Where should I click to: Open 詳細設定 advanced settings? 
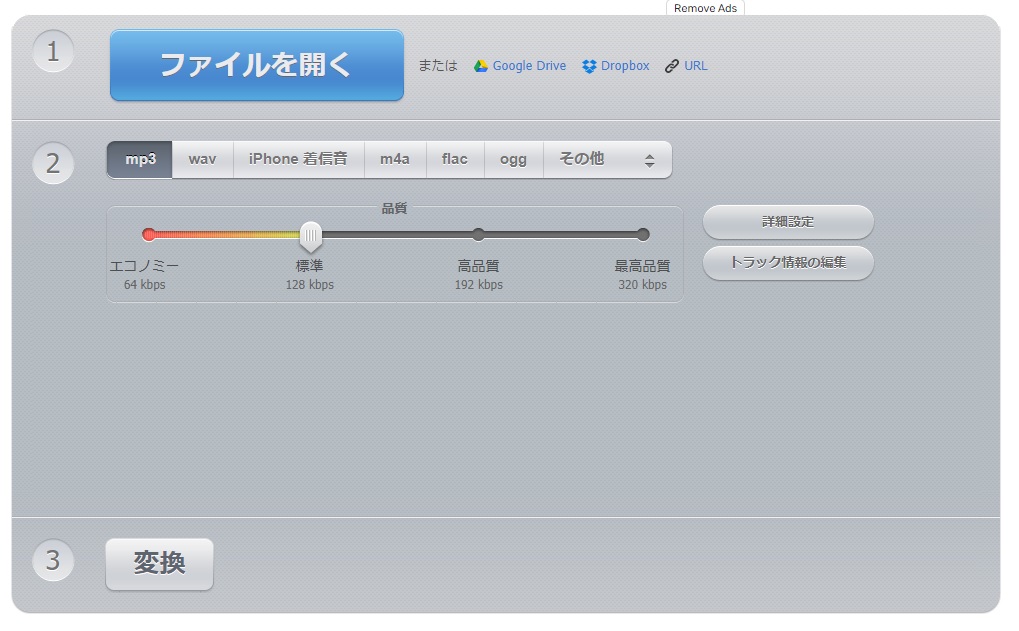788,222
